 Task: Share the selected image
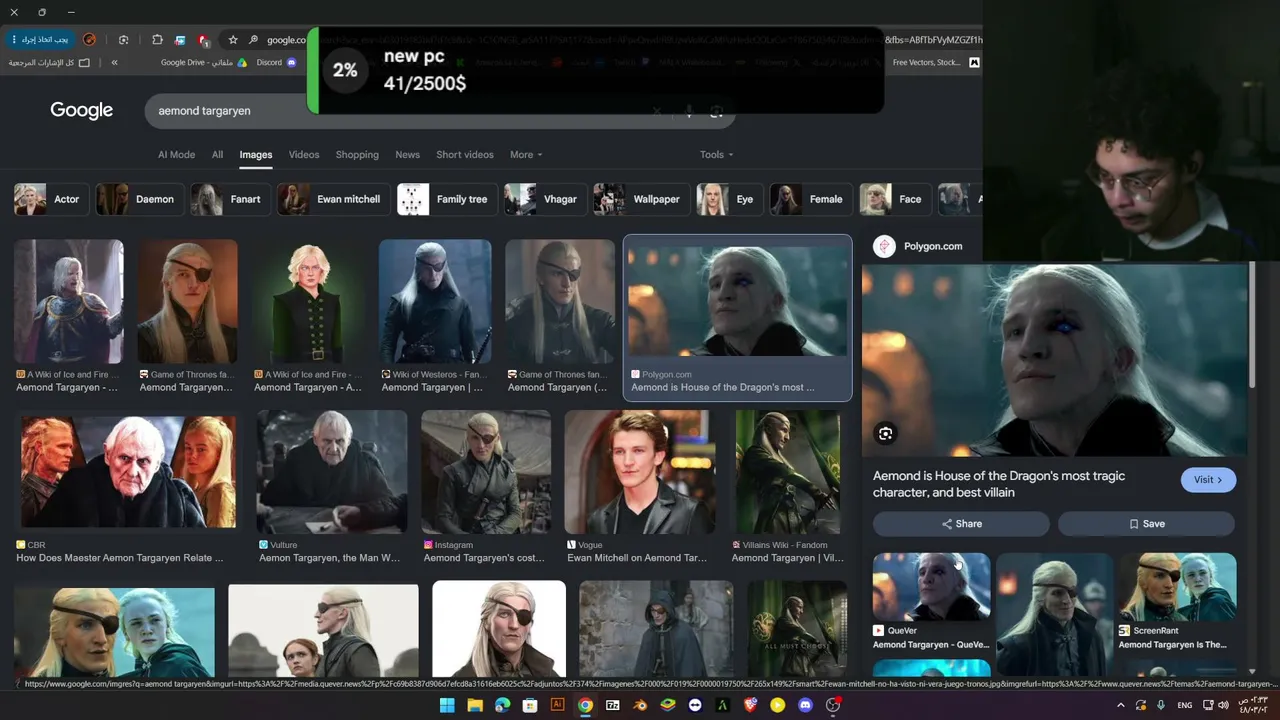(961, 524)
